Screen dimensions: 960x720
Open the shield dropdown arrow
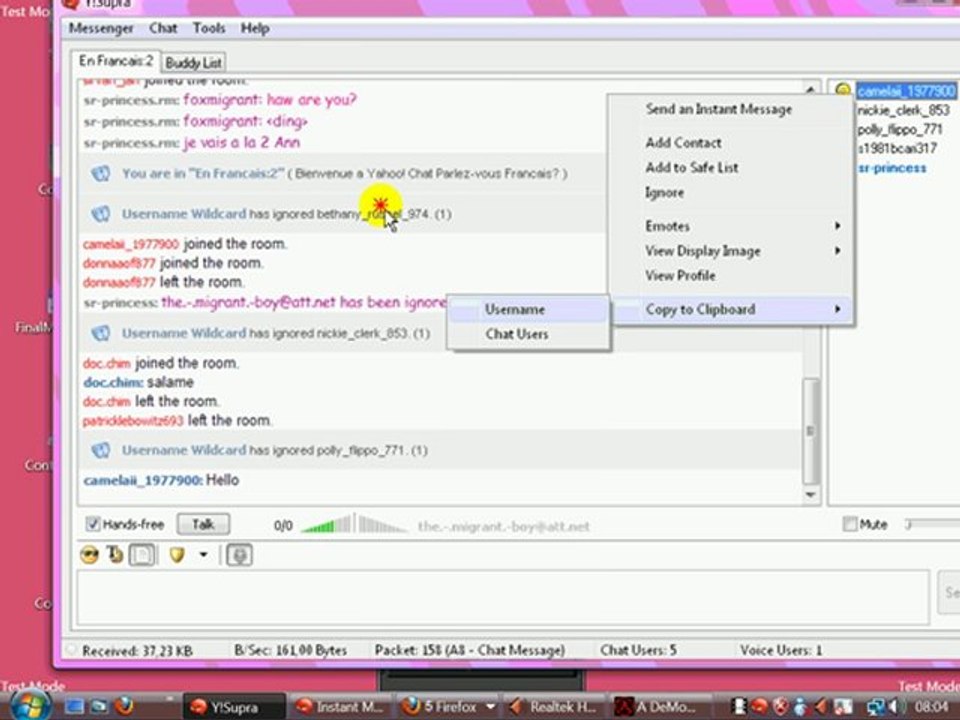203,555
